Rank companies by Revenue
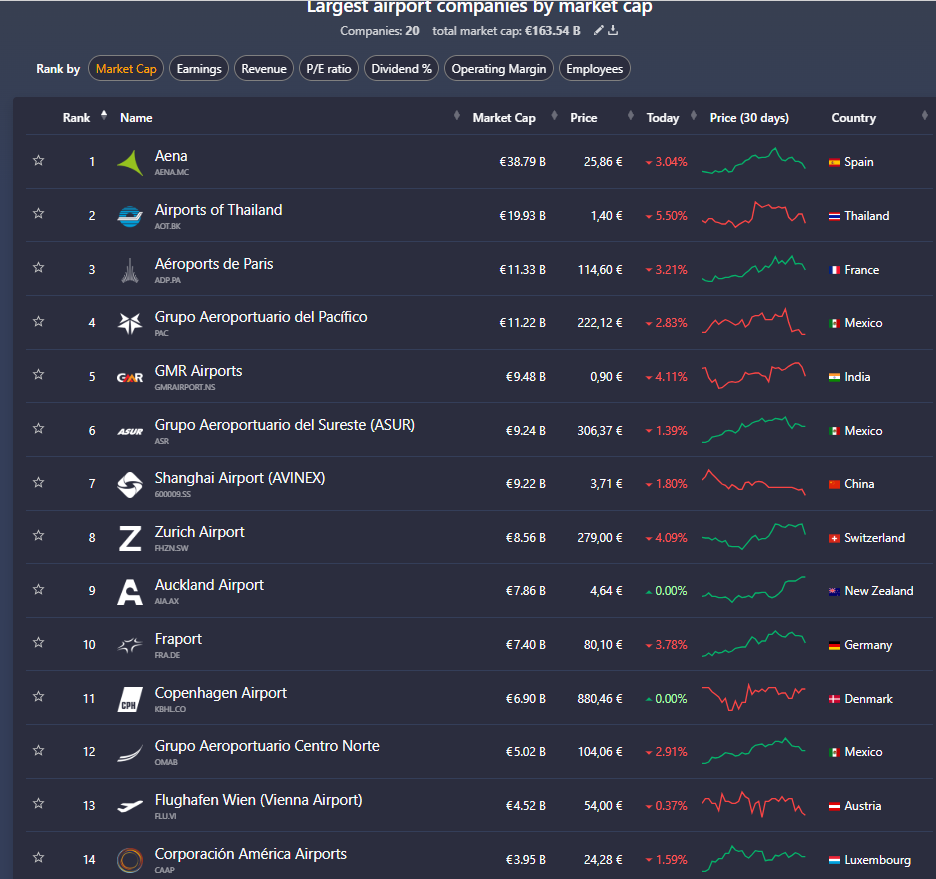 click(x=264, y=69)
